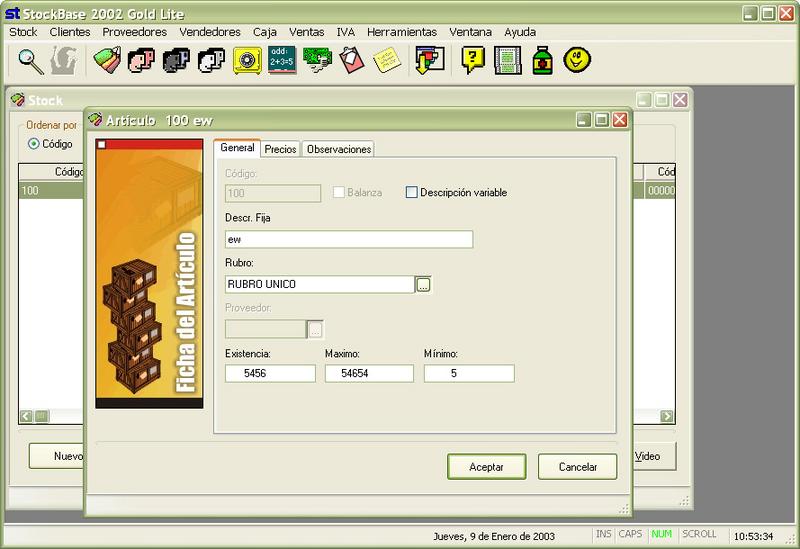This screenshot has width=800, height=549.
Task: Click the greyed detective silhouette toolbar icon
Action: click(64, 61)
